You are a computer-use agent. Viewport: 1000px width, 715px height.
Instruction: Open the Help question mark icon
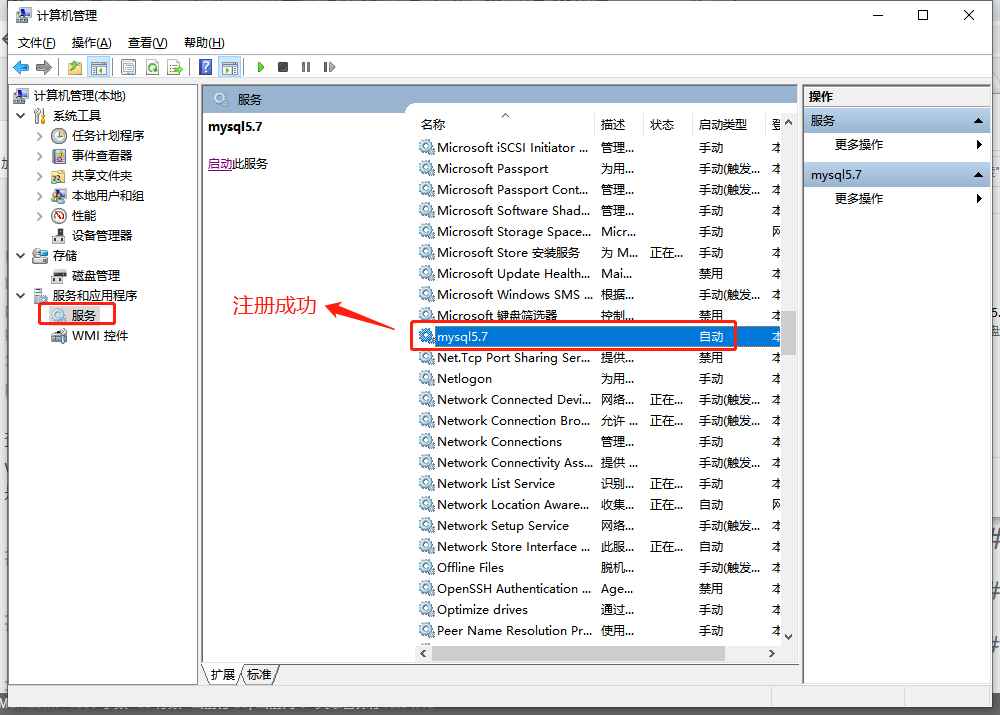click(205, 67)
